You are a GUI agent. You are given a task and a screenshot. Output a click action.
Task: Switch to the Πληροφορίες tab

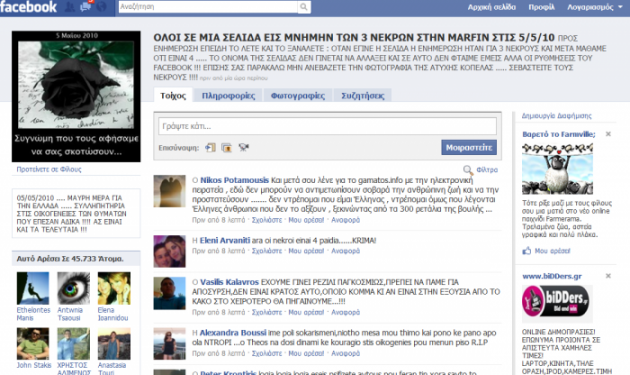(228, 95)
